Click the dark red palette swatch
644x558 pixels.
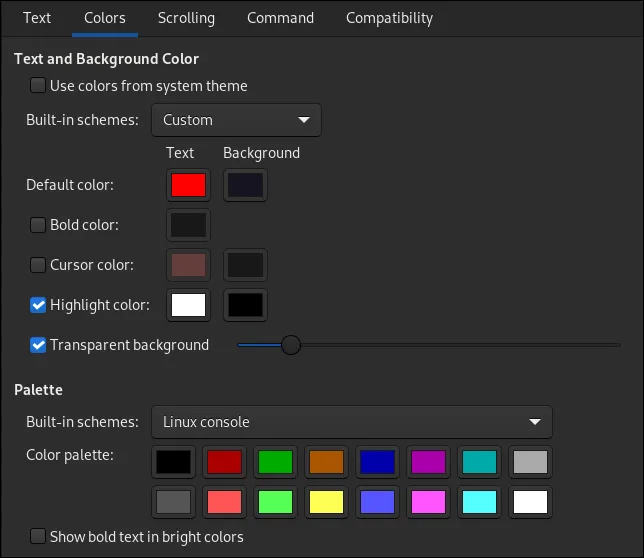pyautogui.click(x=224, y=462)
